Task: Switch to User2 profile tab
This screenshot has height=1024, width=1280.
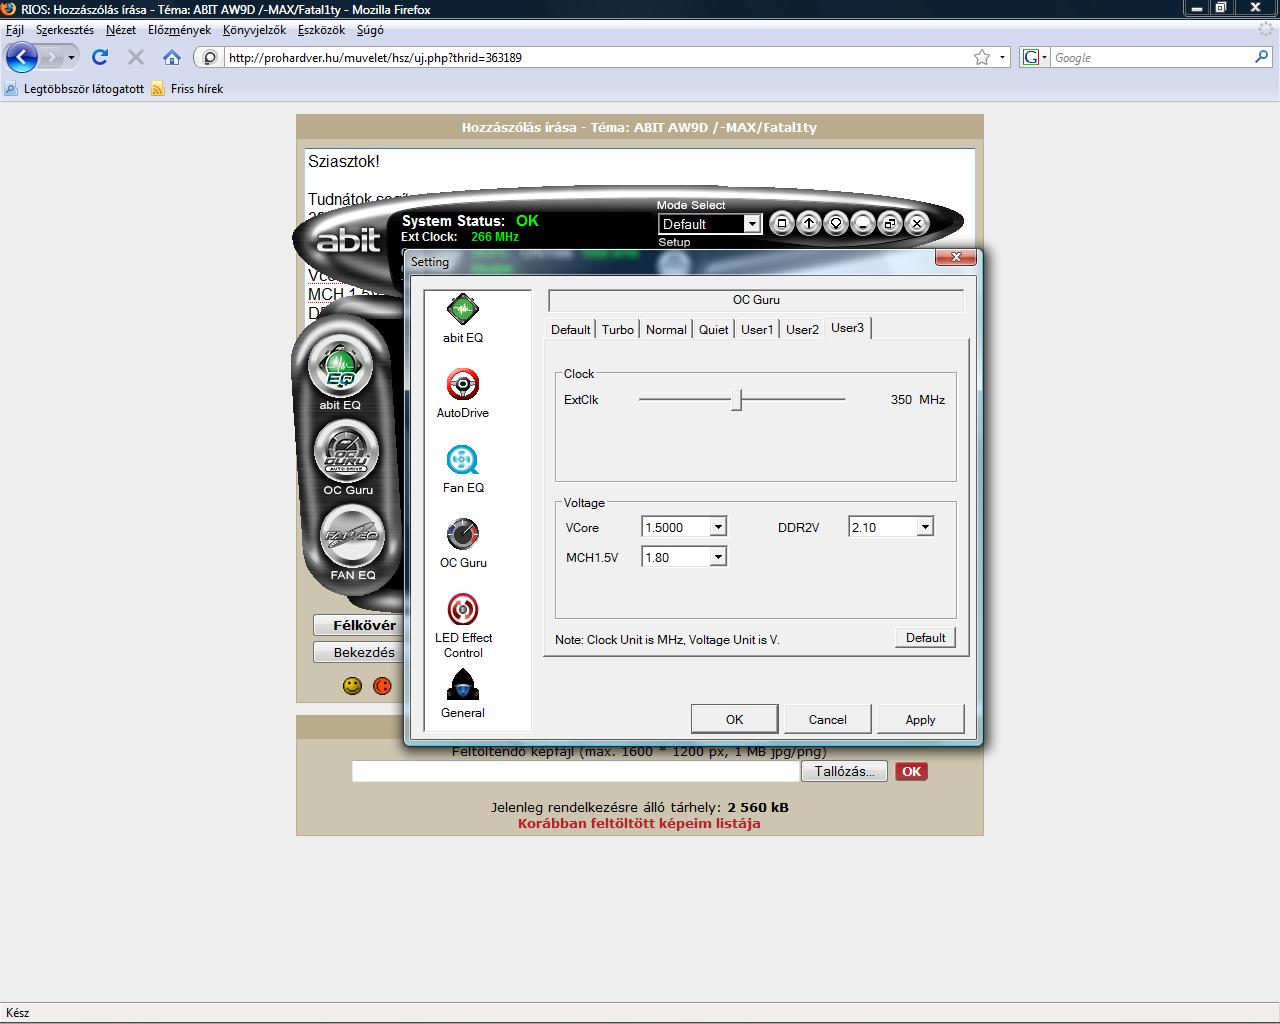Action: pos(802,330)
